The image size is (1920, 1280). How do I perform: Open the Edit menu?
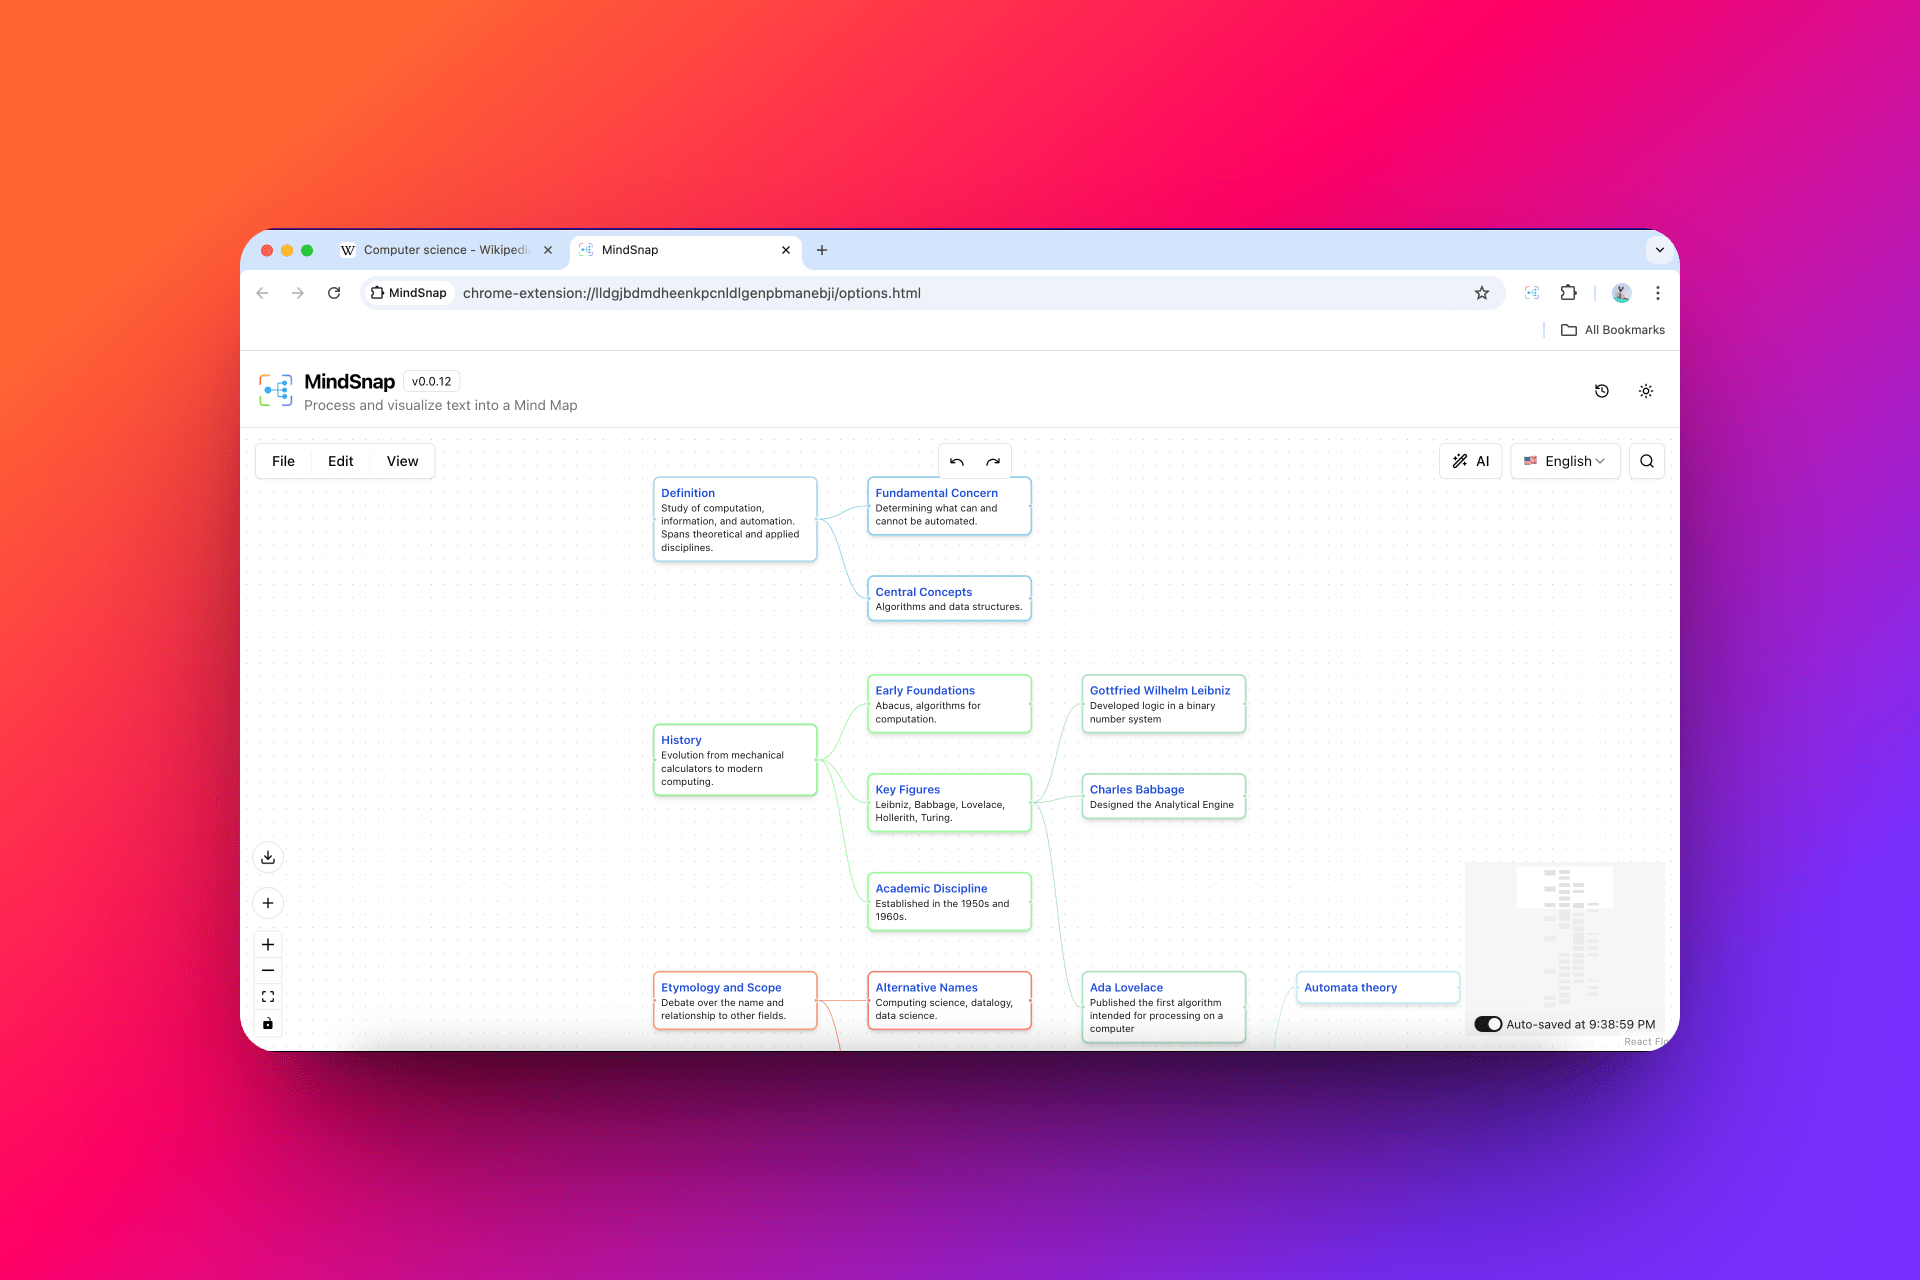(x=340, y=461)
